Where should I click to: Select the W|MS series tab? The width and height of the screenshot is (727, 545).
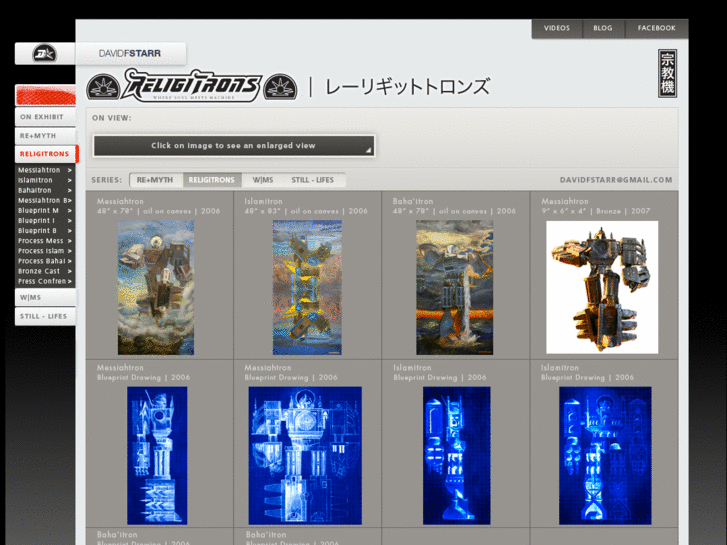[263, 180]
